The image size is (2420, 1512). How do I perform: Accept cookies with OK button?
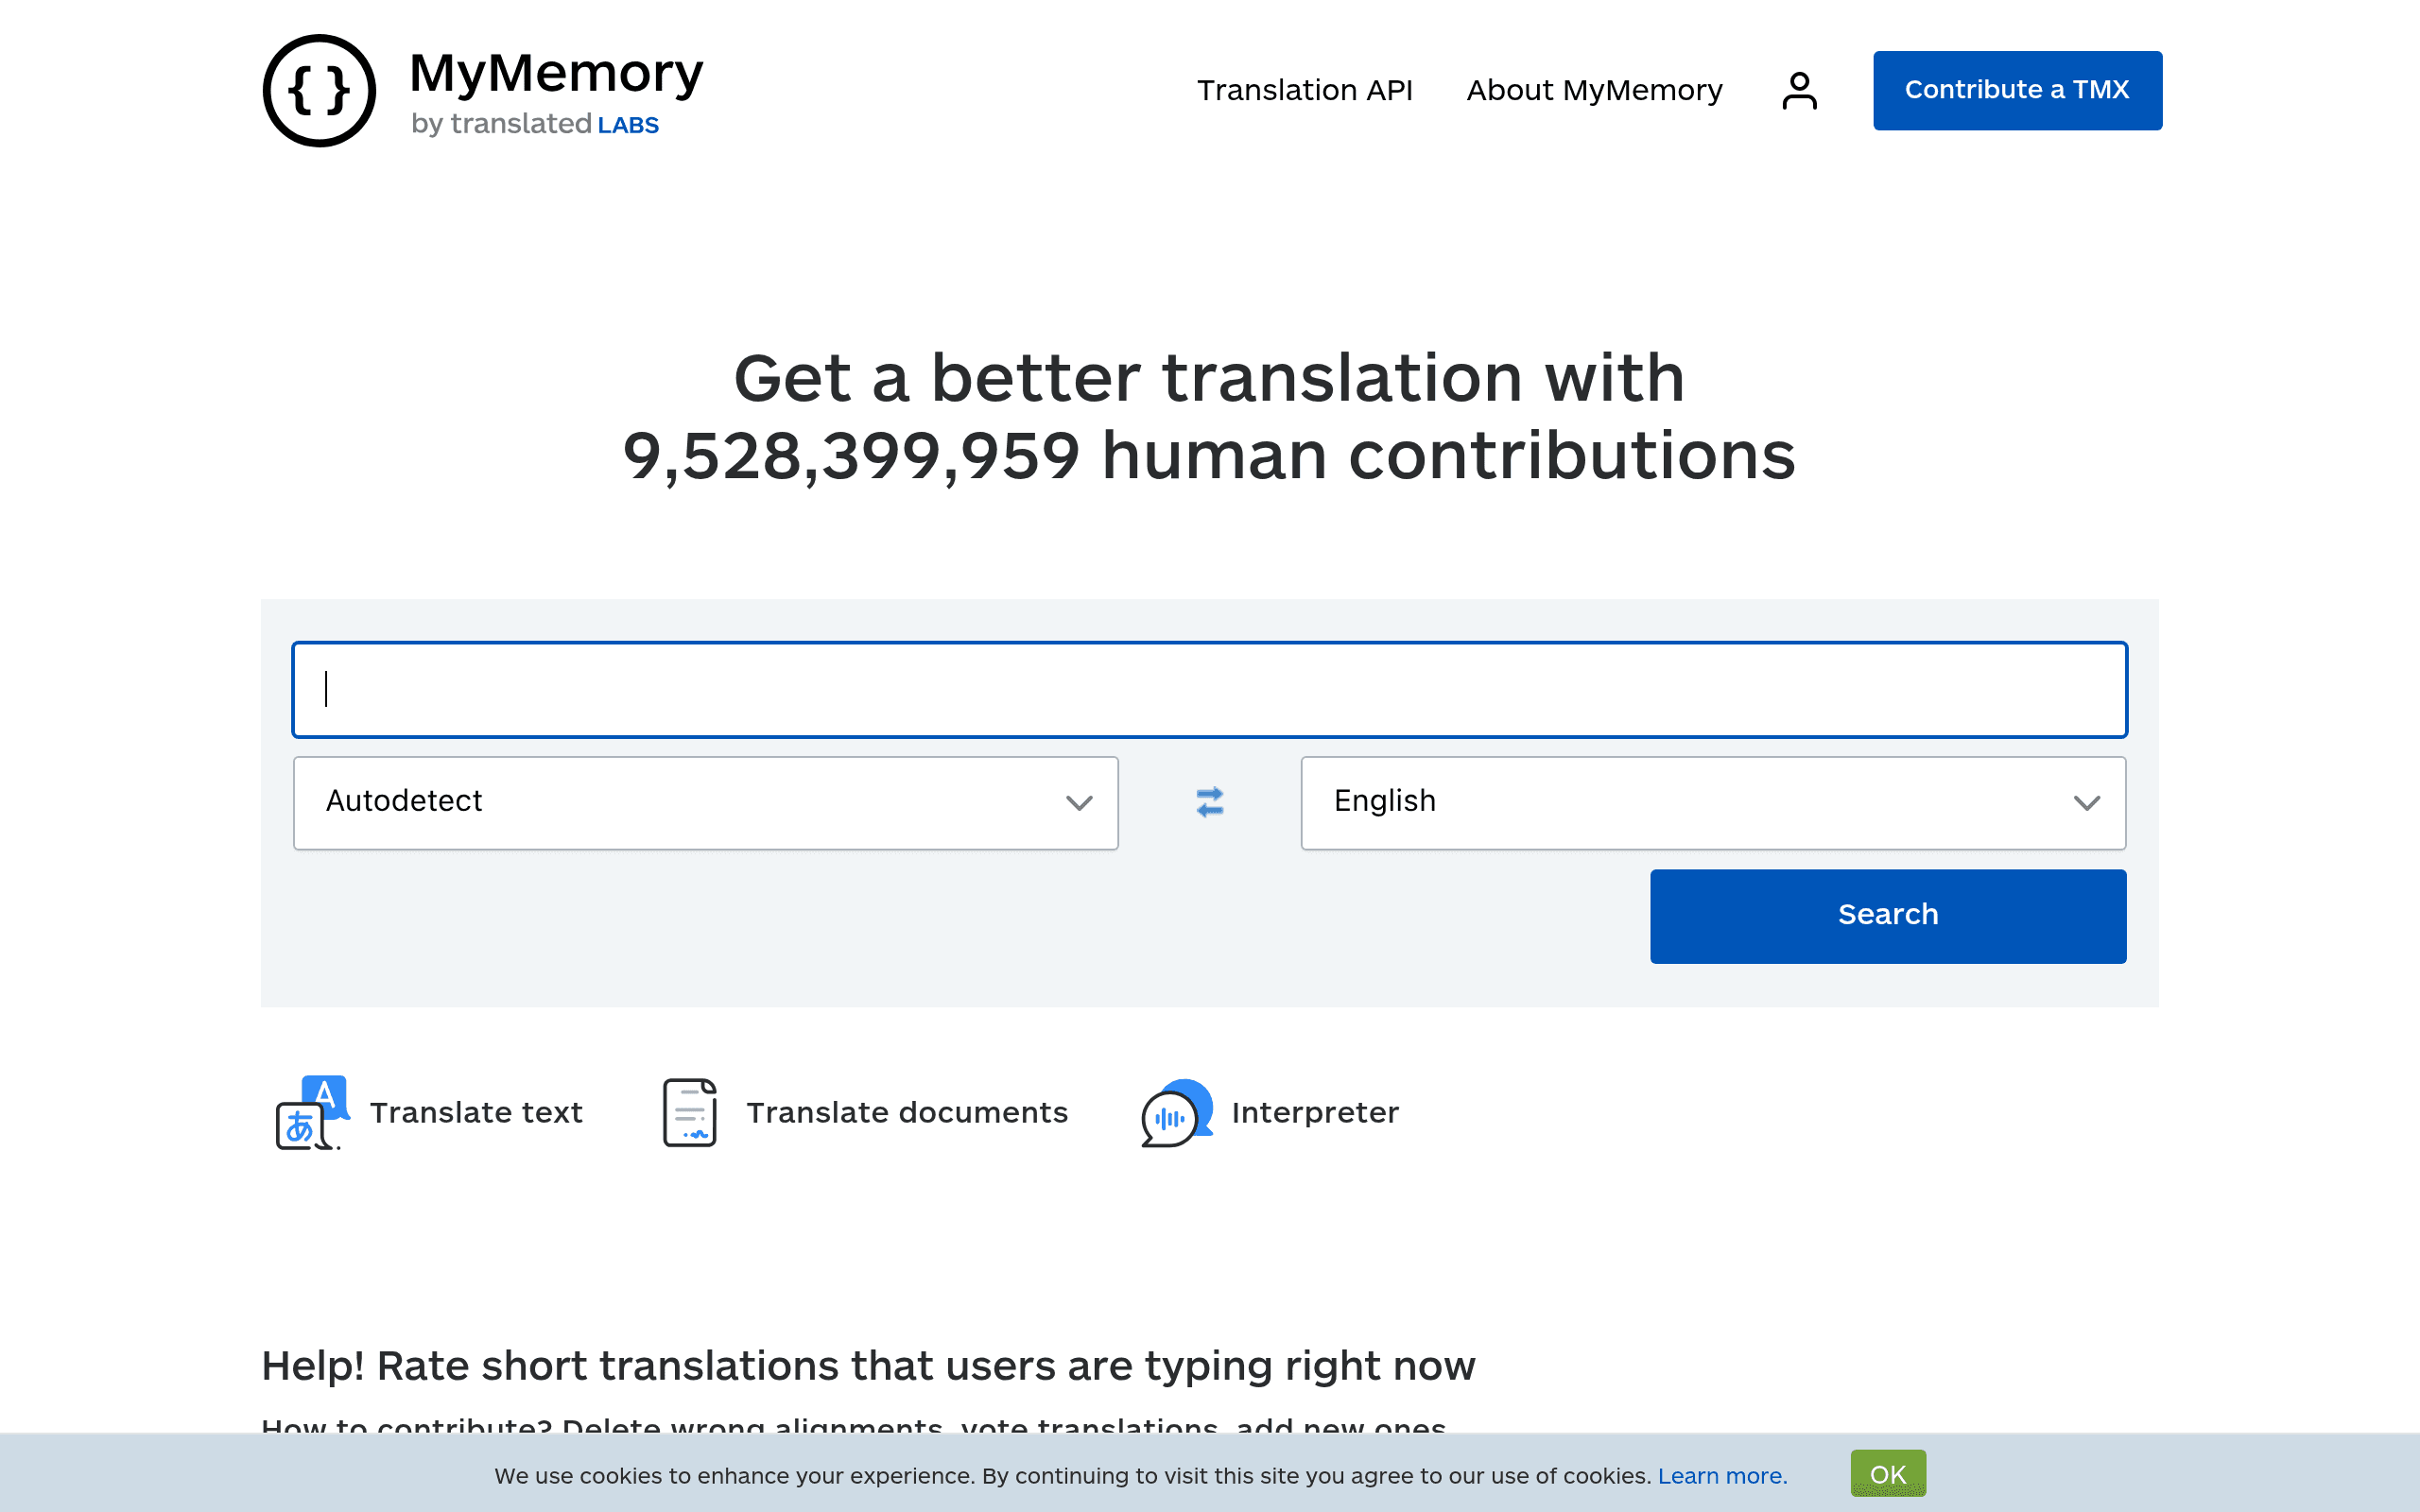click(1888, 1474)
